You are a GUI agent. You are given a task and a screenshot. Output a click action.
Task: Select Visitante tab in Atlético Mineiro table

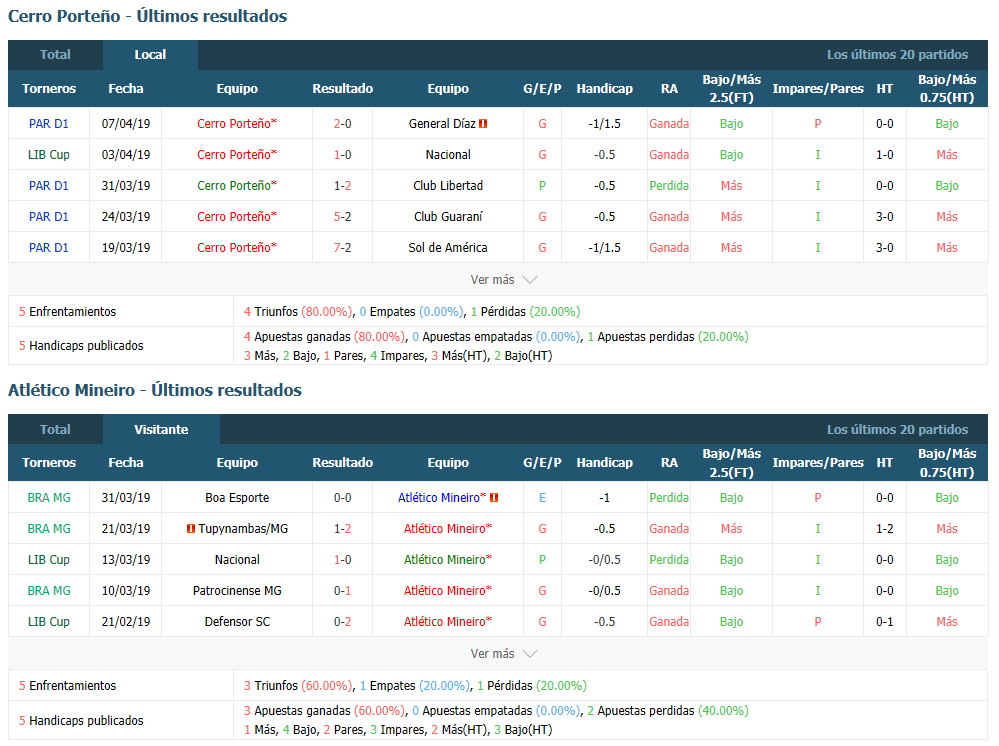[x=161, y=429]
